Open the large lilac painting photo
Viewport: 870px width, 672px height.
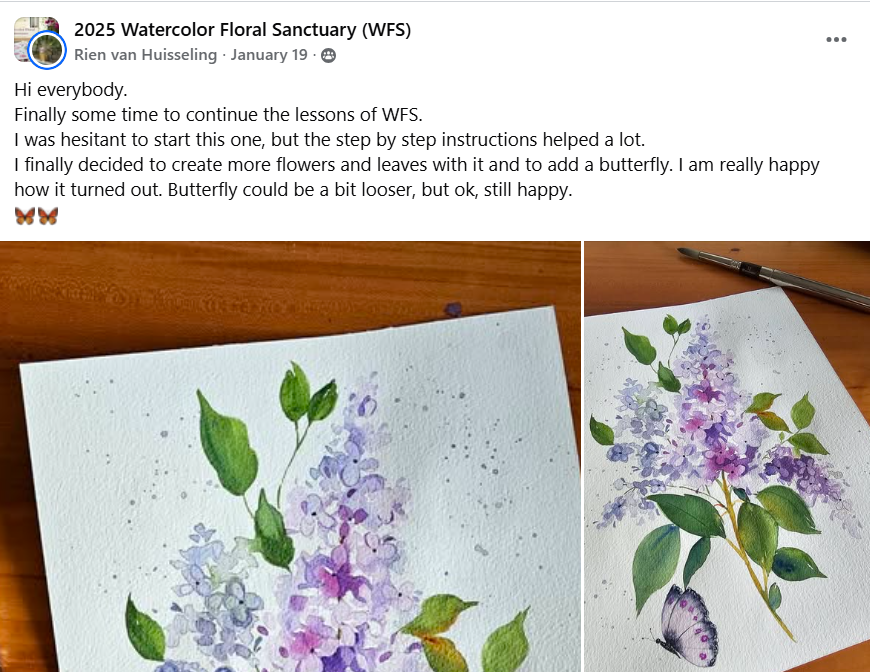coord(290,456)
